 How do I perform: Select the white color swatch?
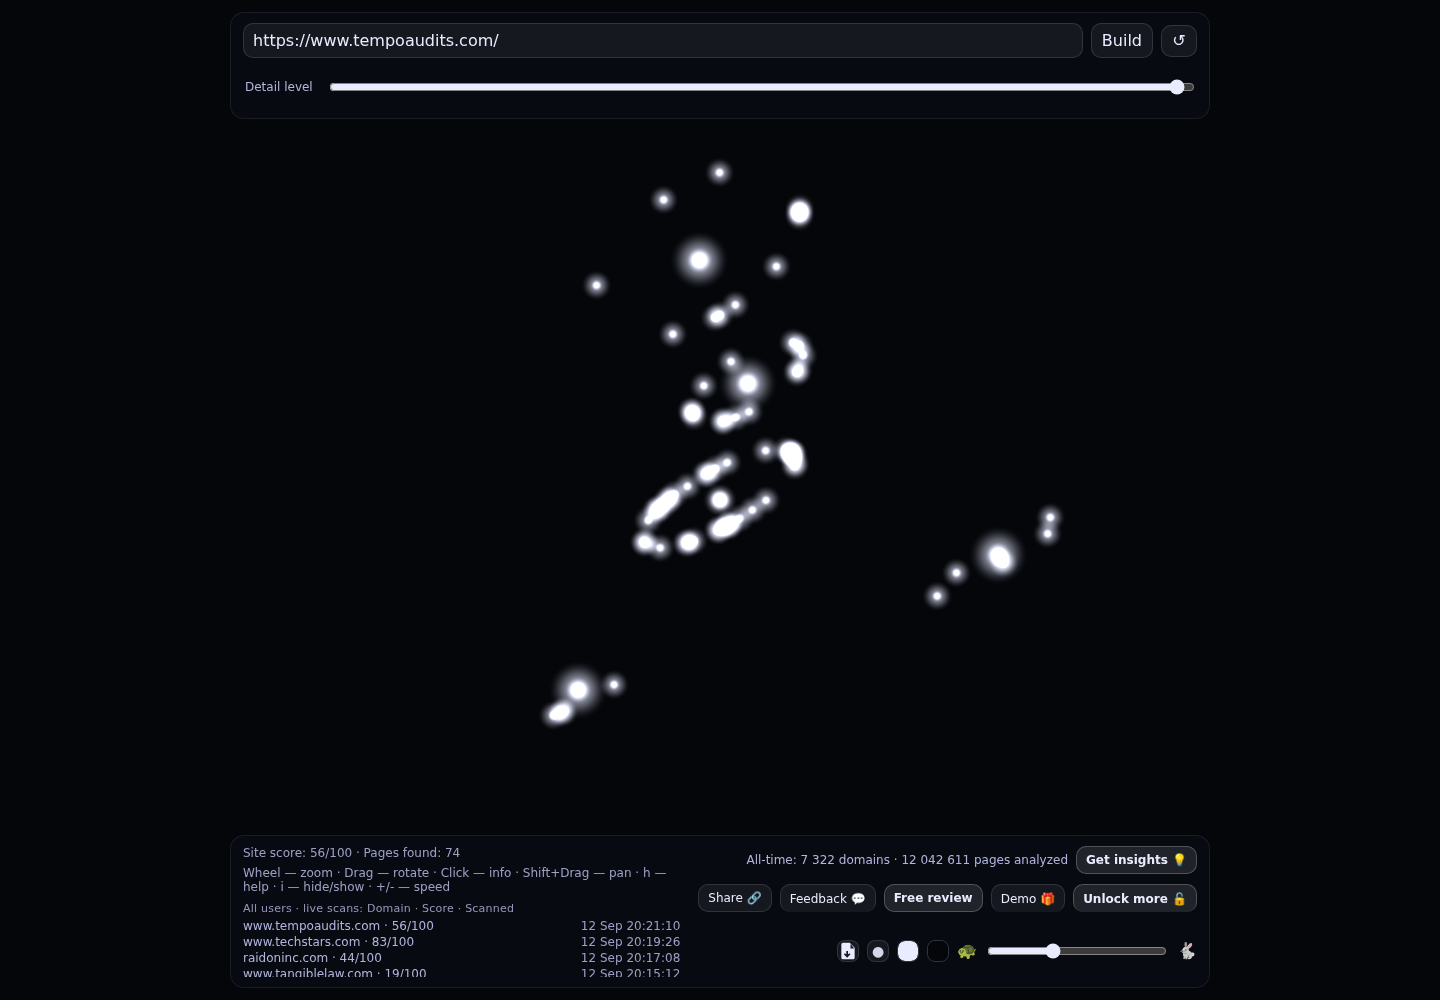(x=908, y=951)
